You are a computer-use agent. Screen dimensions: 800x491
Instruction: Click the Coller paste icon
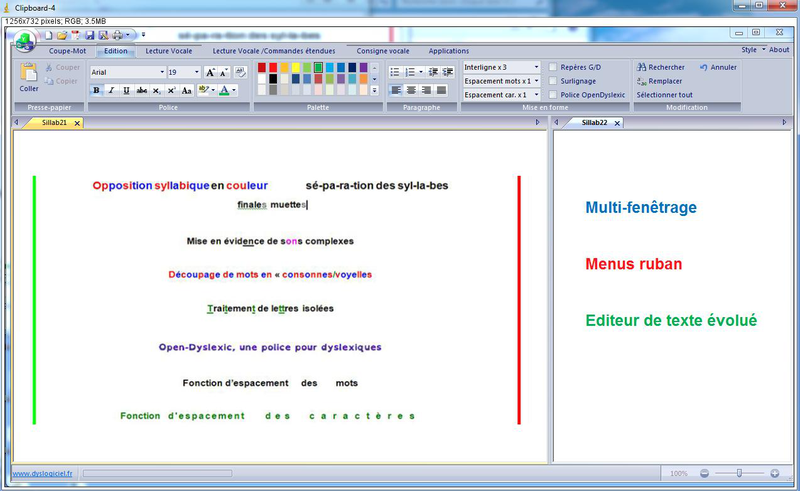(x=29, y=74)
